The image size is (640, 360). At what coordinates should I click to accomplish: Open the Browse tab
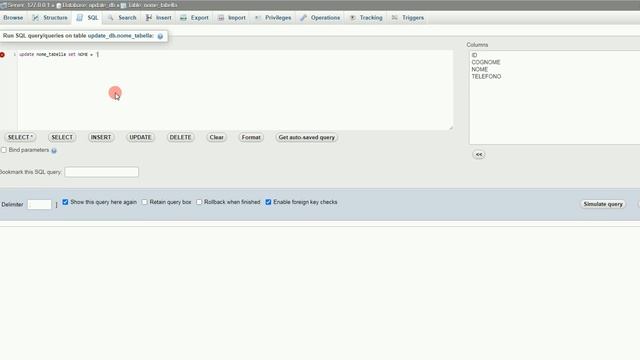tap(13, 18)
